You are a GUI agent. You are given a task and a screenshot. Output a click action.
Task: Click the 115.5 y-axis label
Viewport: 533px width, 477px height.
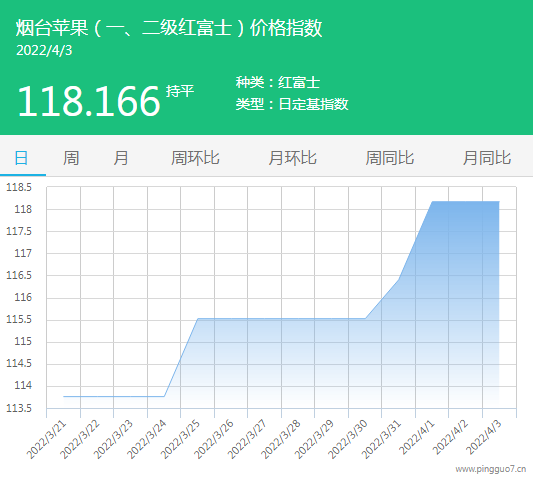click(x=19, y=320)
